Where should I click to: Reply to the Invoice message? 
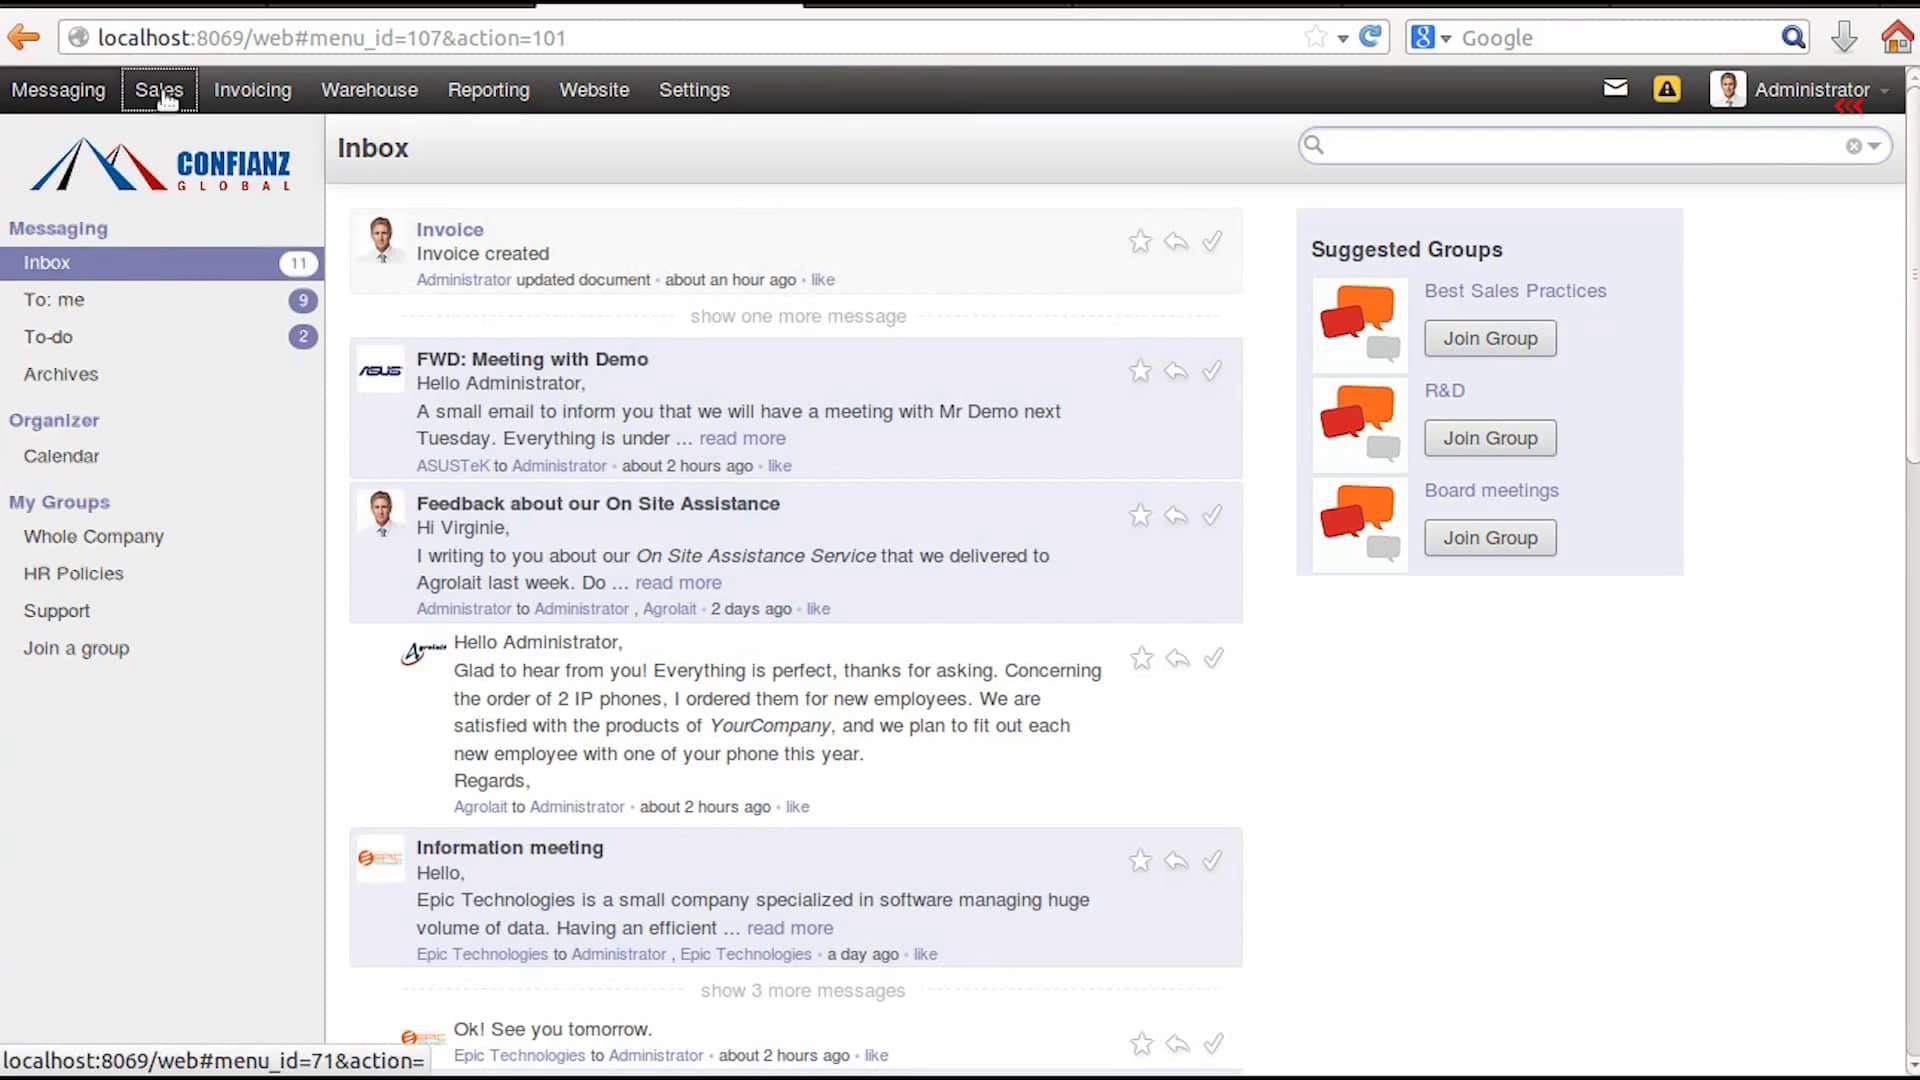click(1176, 241)
